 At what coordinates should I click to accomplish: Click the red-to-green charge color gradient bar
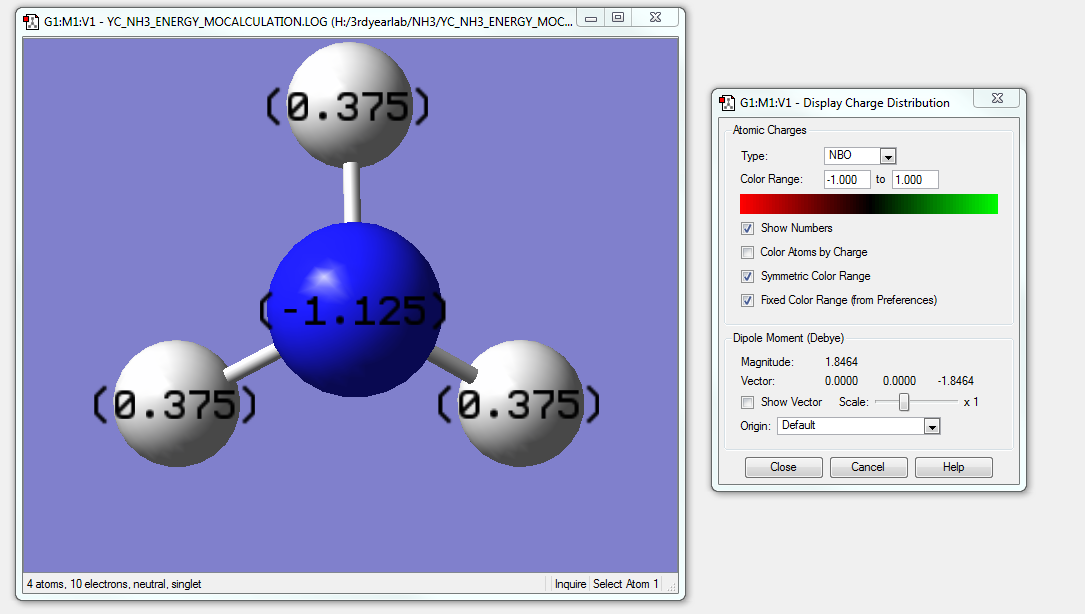point(868,204)
